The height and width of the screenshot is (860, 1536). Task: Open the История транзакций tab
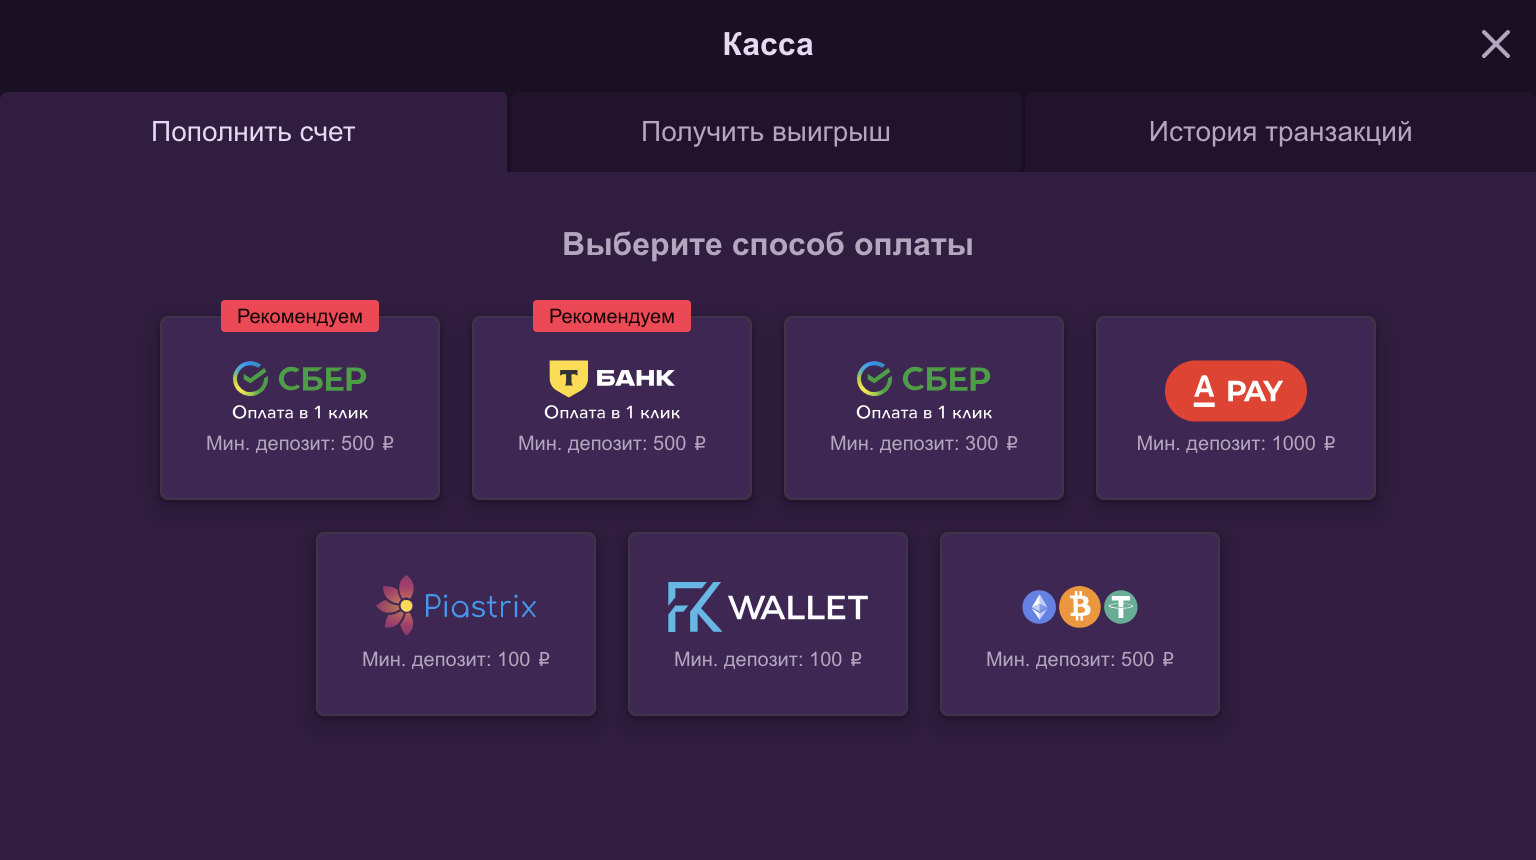click(x=1280, y=132)
